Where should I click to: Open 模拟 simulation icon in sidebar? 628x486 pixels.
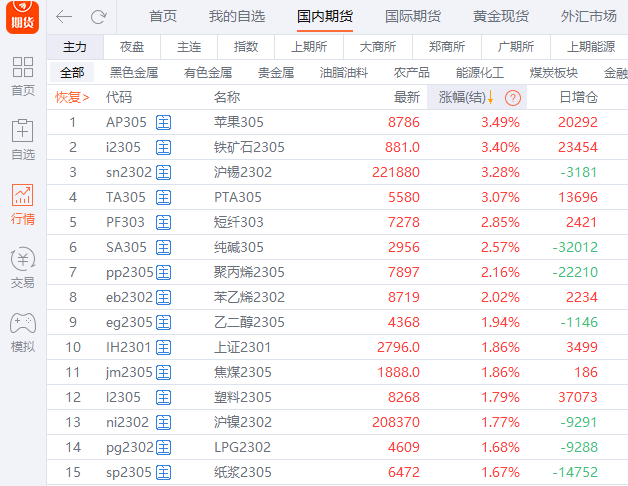pyautogui.click(x=22, y=332)
